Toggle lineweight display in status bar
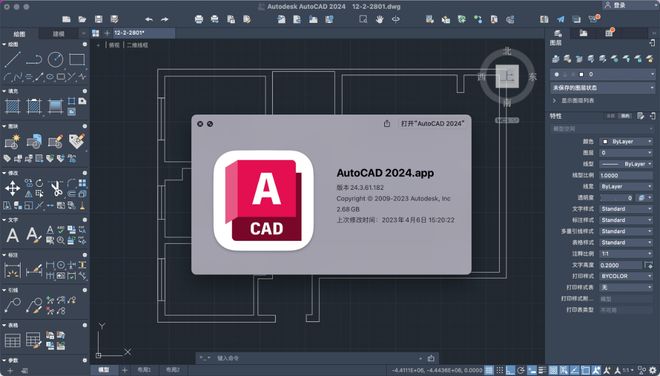 543,371
